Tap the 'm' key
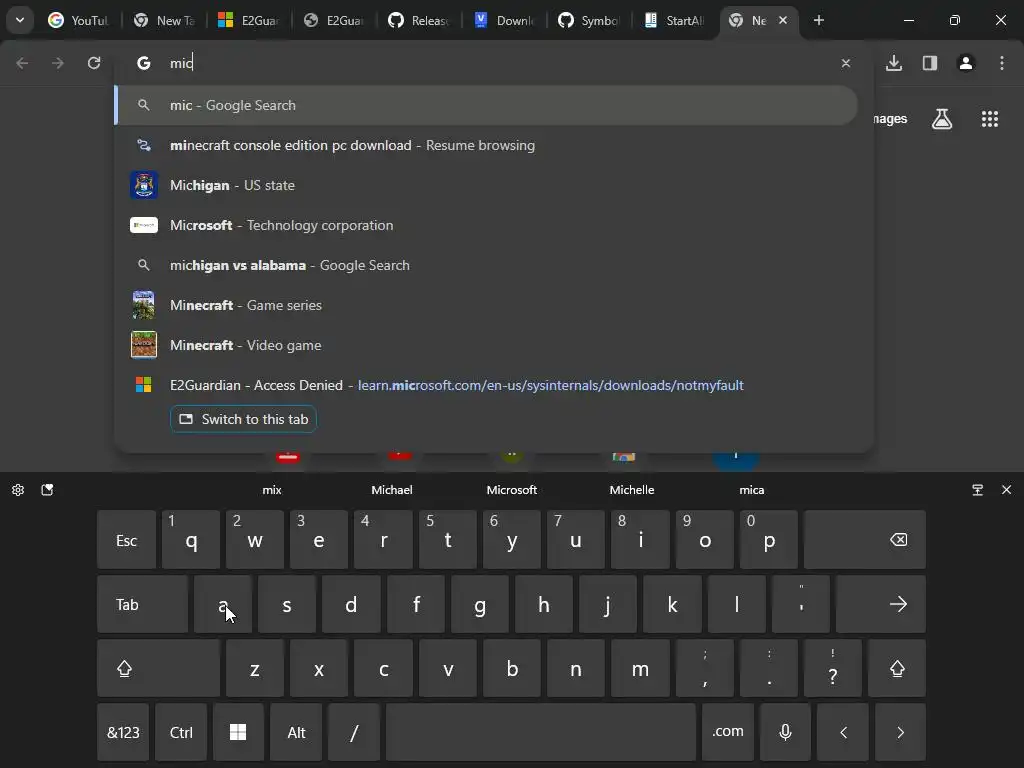Viewport: 1024px width, 768px height. [640, 668]
